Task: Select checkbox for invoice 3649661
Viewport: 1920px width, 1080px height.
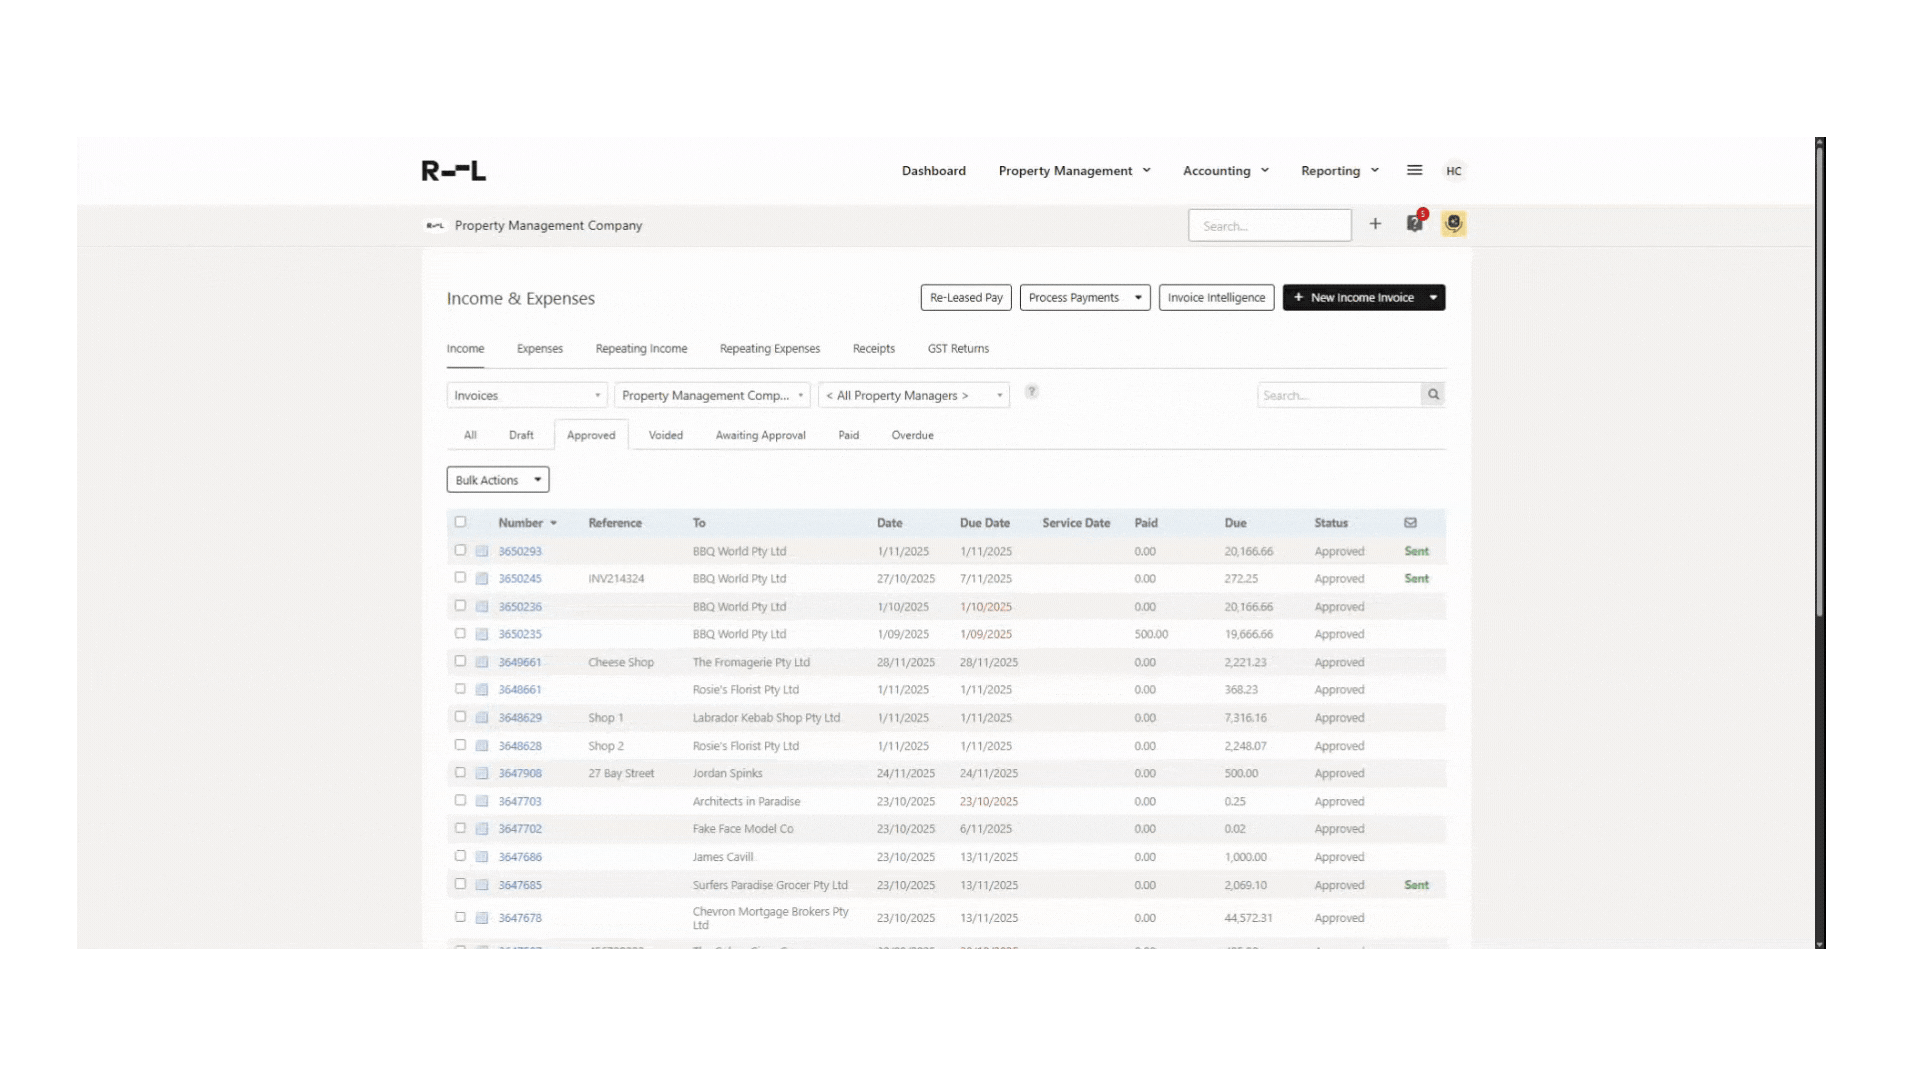Action: (x=460, y=661)
